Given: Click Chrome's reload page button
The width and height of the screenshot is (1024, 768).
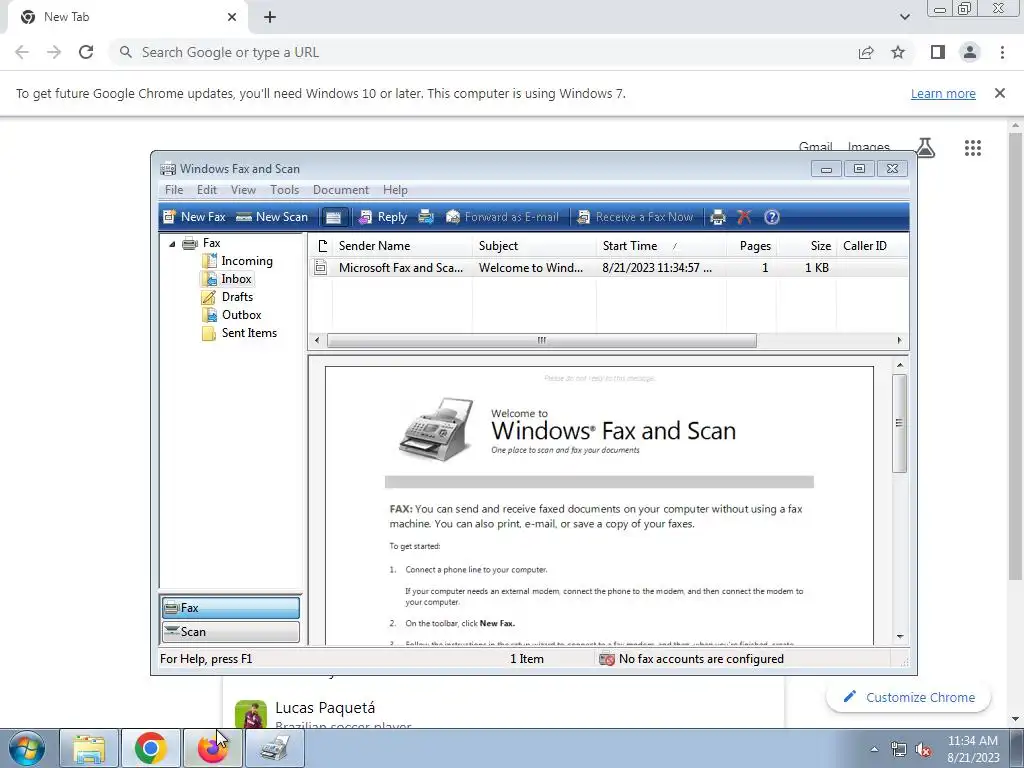Looking at the screenshot, I should click(x=86, y=52).
